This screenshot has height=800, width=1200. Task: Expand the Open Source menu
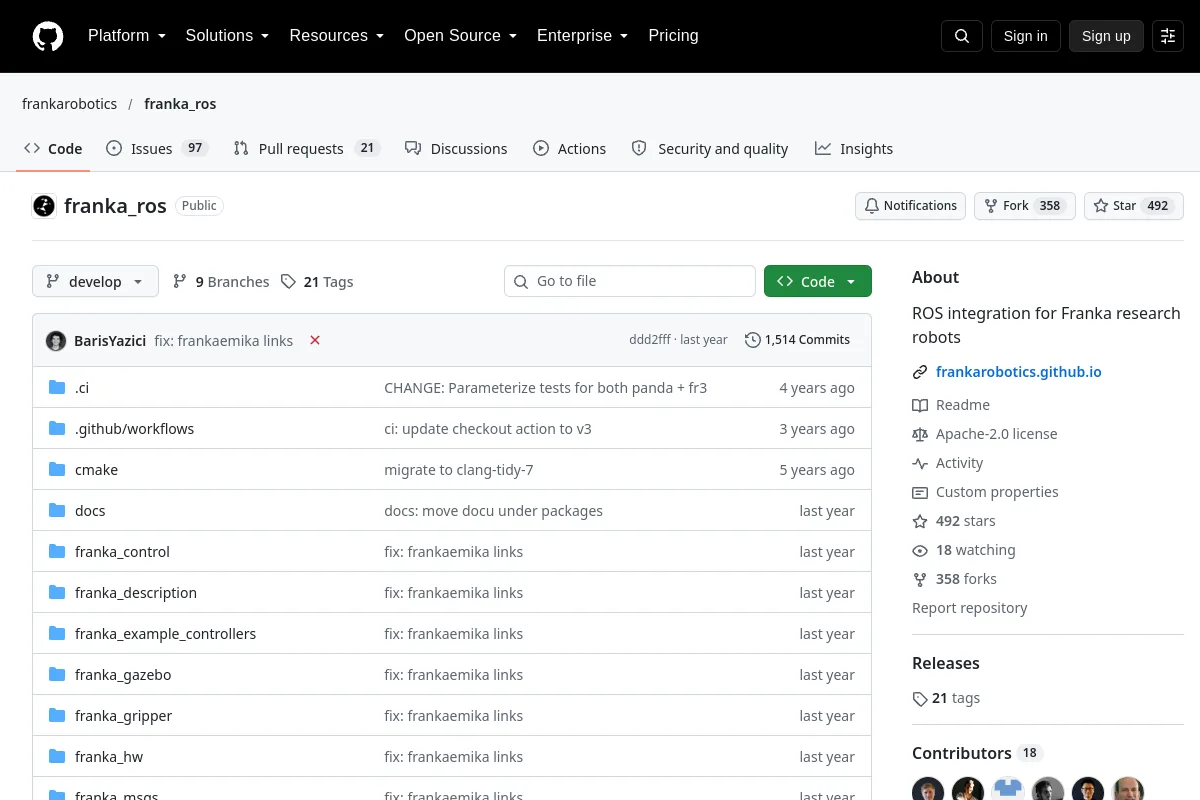pos(460,36)
